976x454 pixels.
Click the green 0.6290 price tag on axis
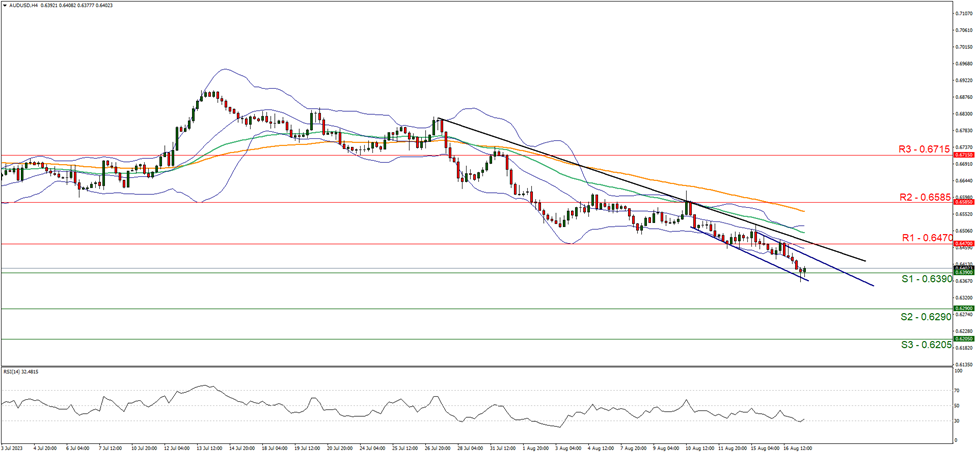coord(934,308)
